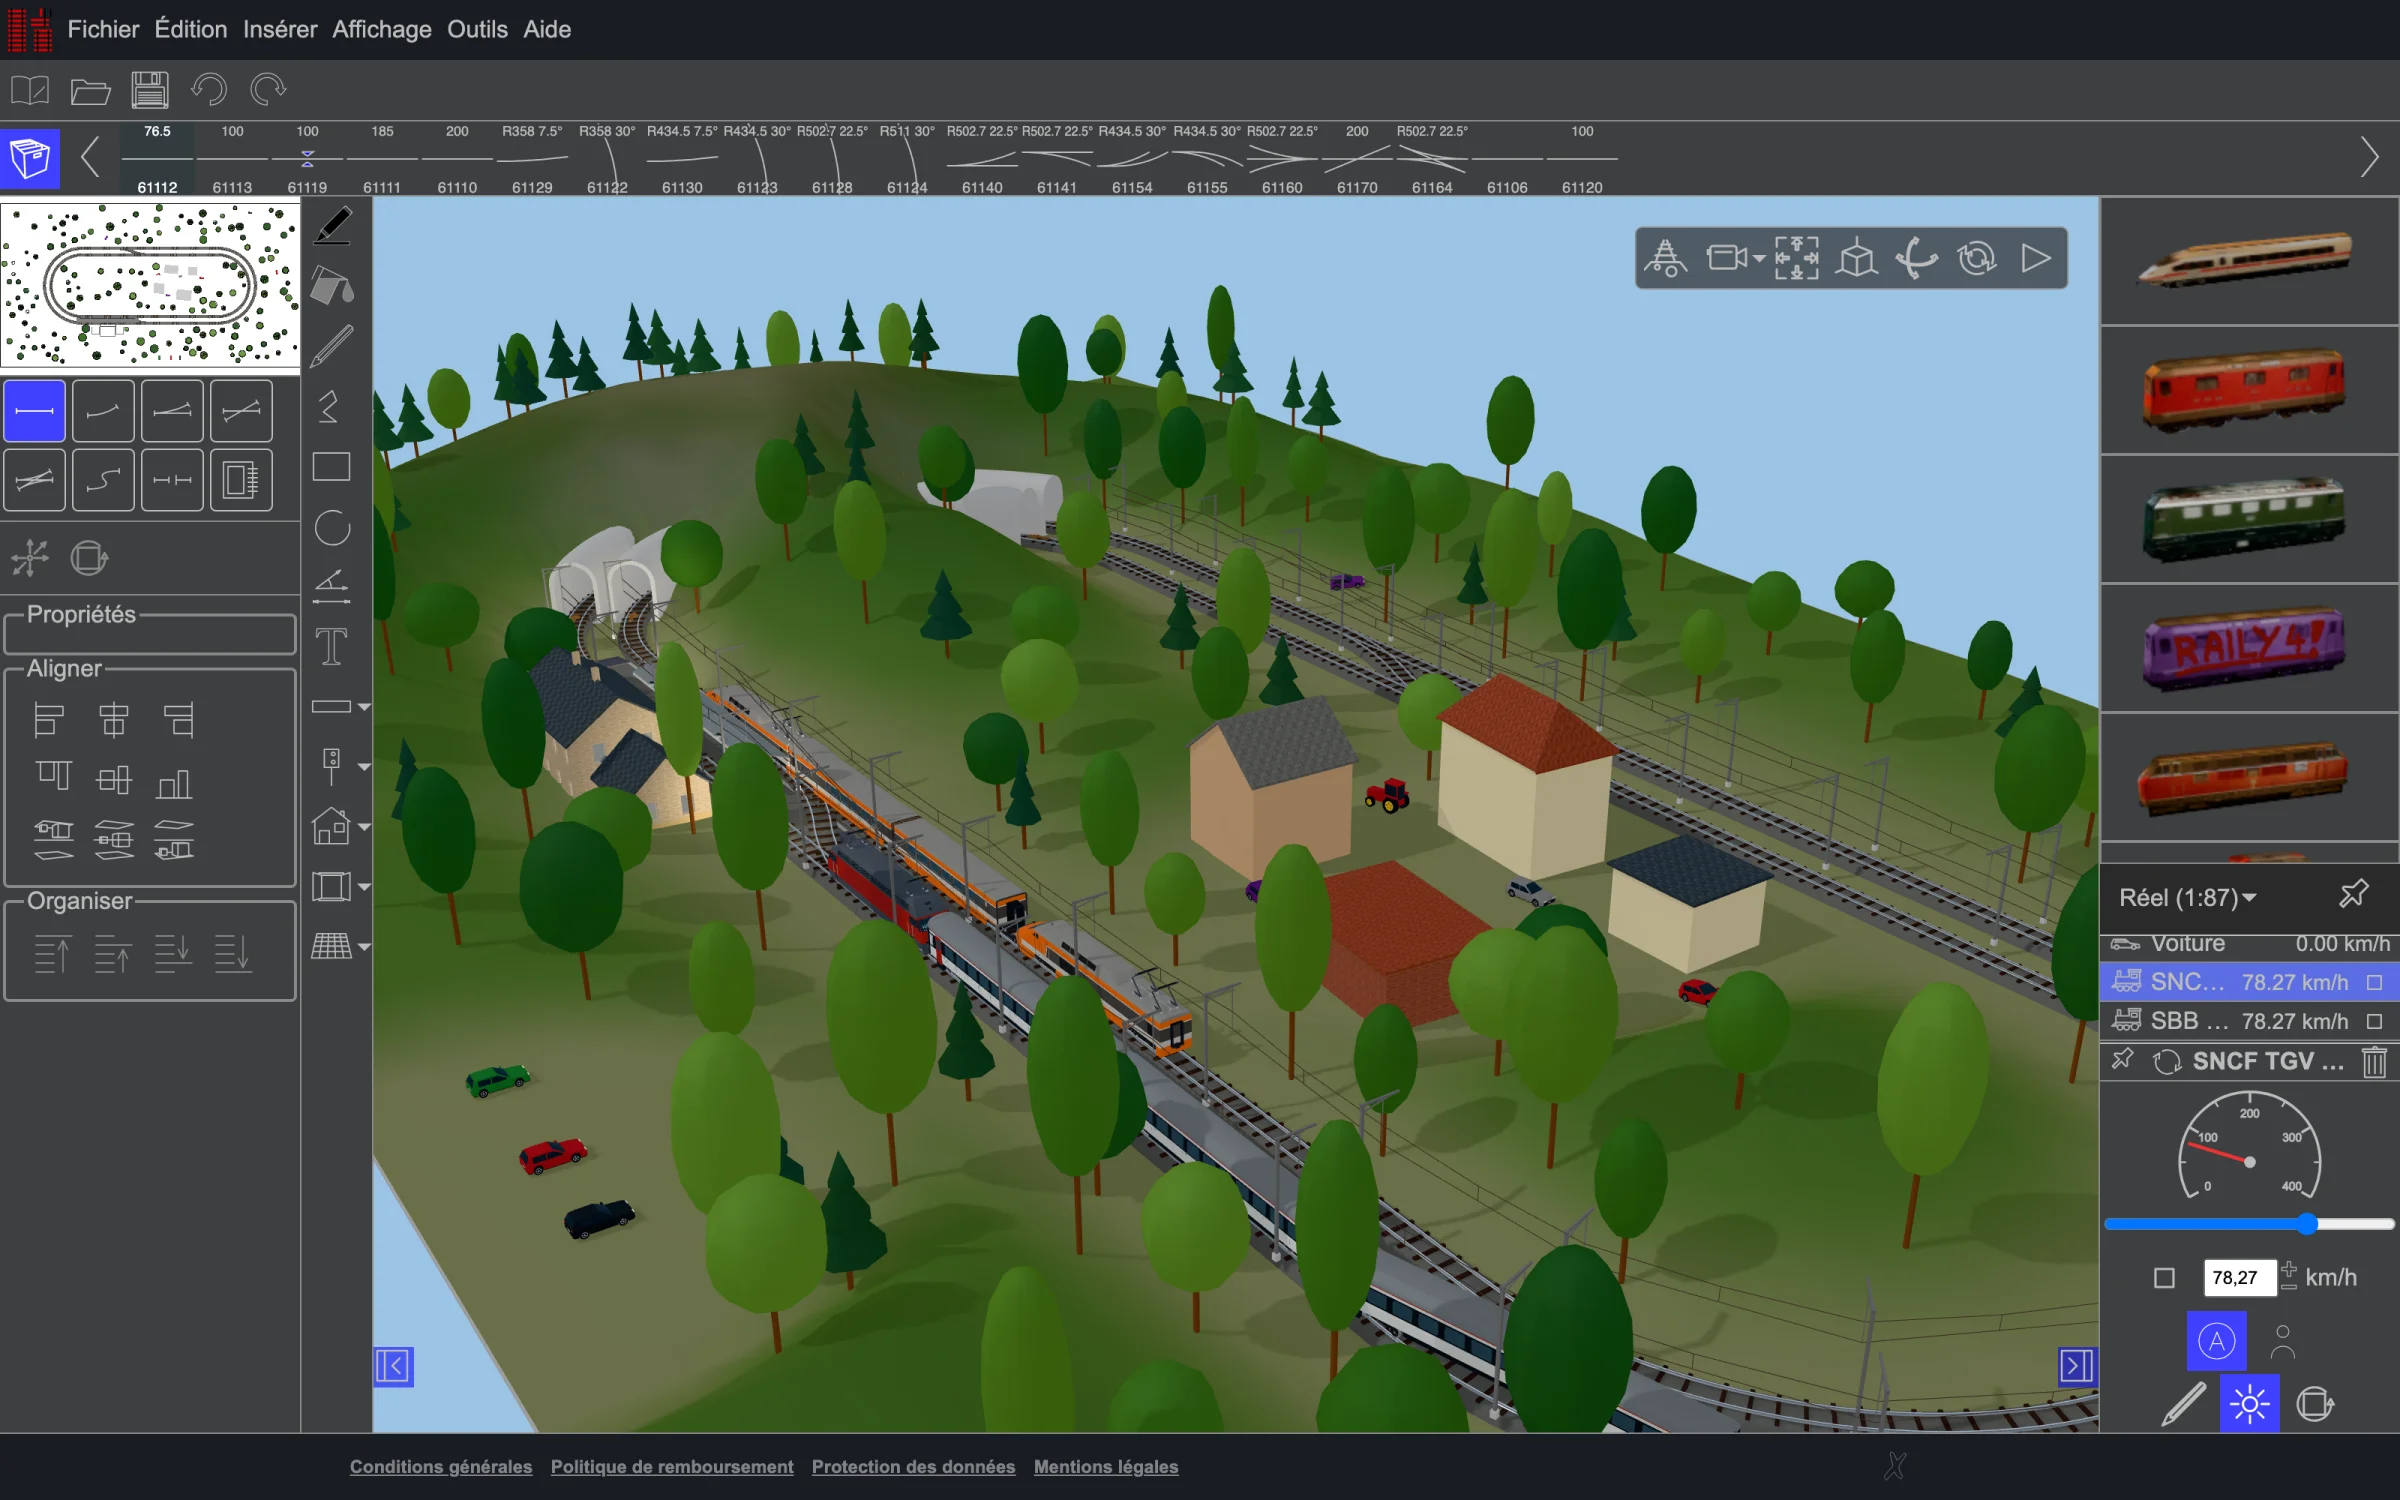
Task: Toggle the pin icon next to Réel scale
Action: [x=2354, y=894]
